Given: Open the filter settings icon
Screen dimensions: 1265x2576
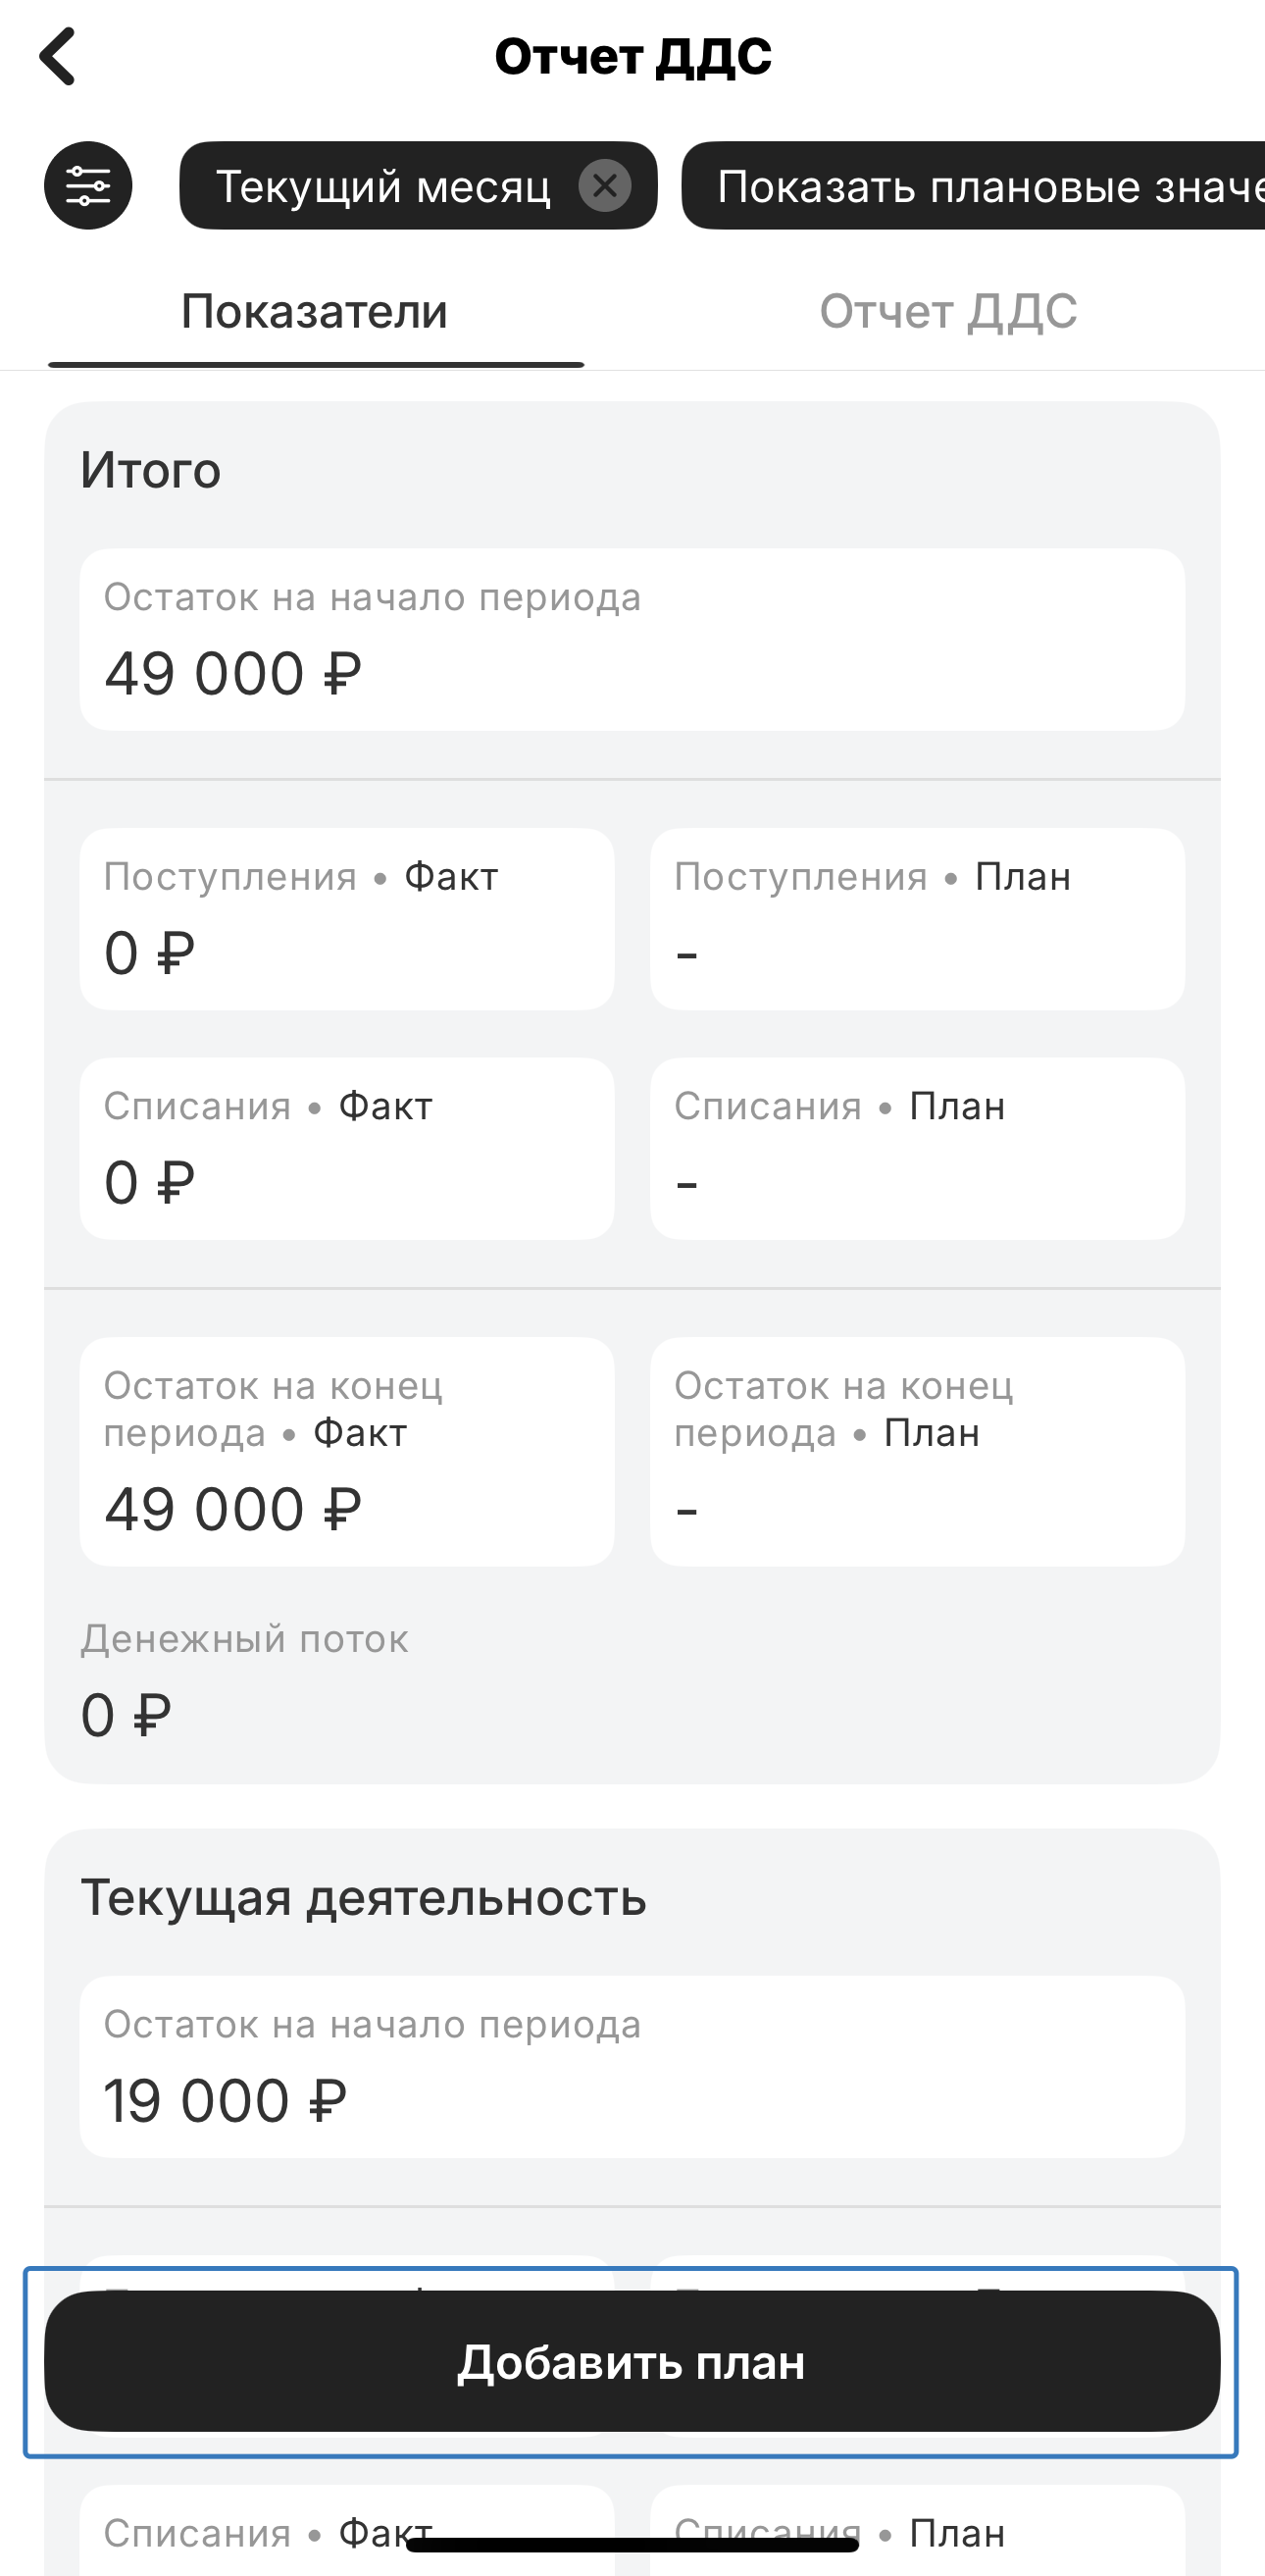Looking at the screenshot, I should 88,186.
